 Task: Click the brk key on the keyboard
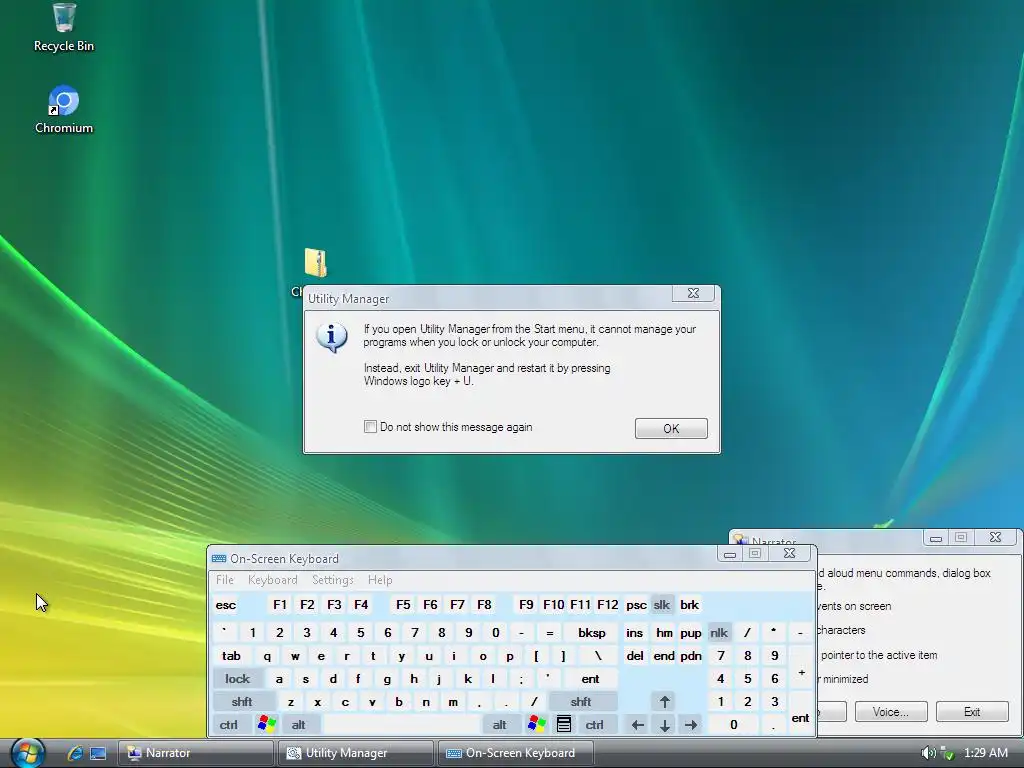(x=690, y=605)
